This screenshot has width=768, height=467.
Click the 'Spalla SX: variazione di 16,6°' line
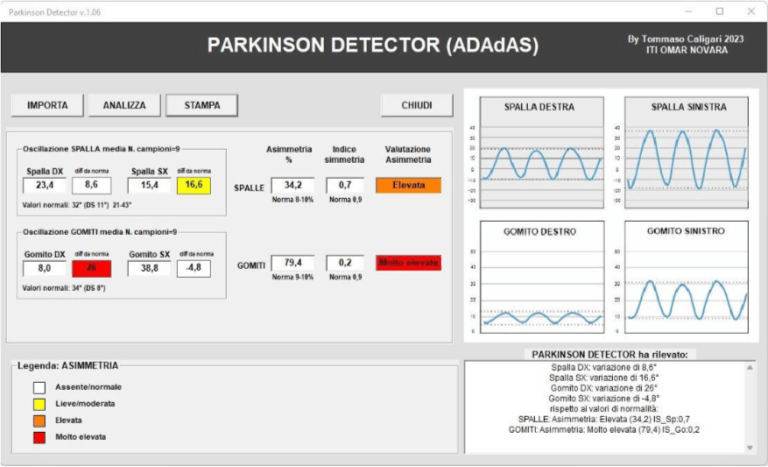point(604,378)
